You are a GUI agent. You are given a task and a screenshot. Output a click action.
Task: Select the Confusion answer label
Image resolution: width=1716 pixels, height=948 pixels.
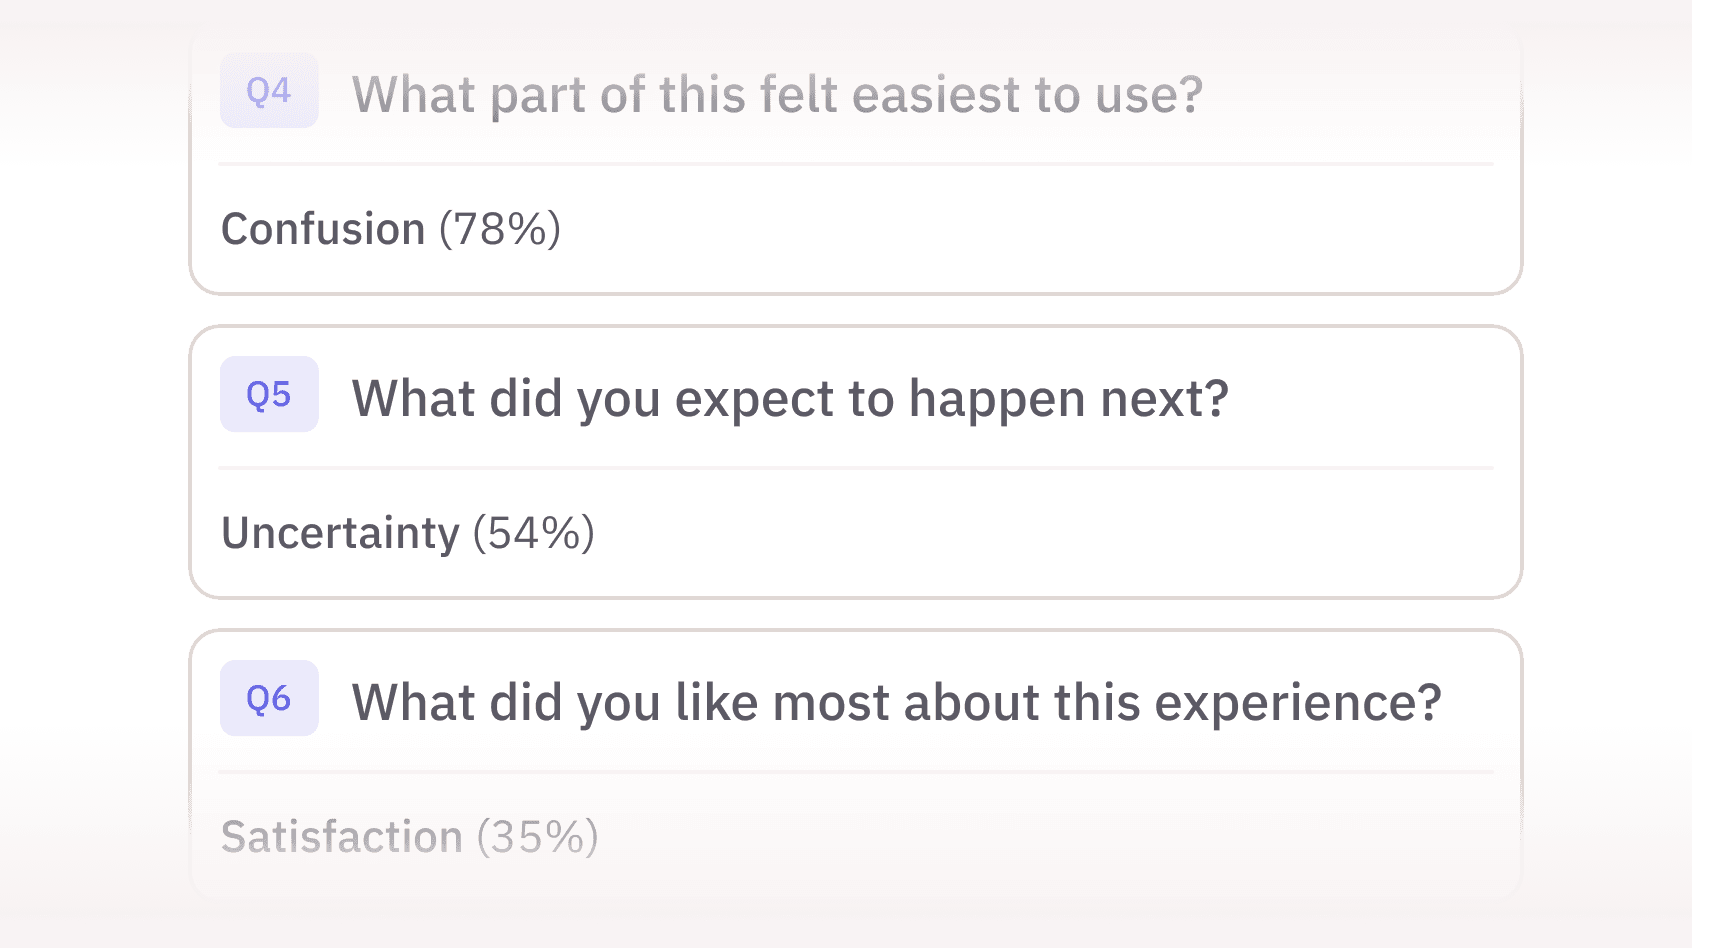[x=323, y=229]
